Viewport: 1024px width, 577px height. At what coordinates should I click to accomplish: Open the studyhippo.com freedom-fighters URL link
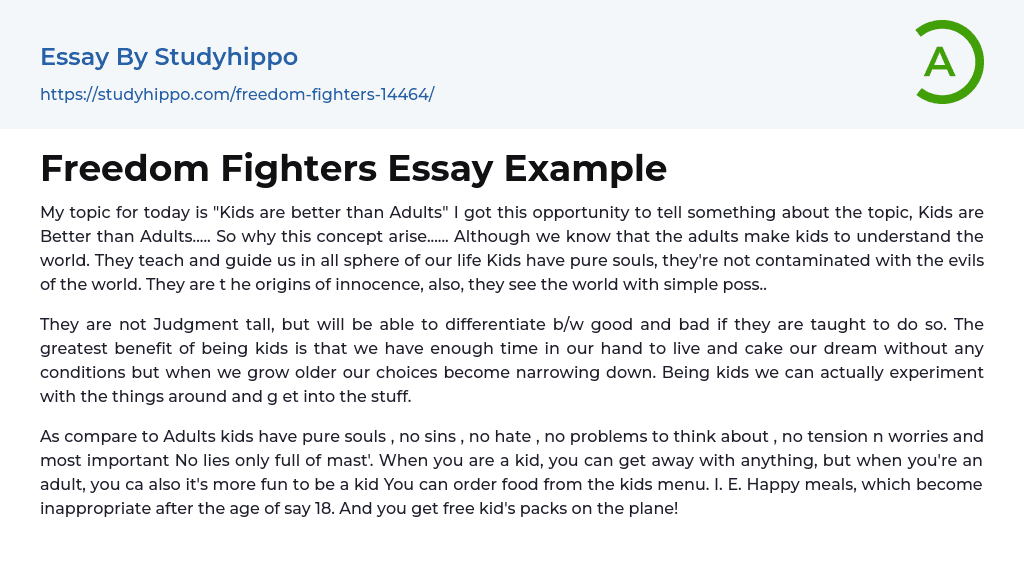237,94
